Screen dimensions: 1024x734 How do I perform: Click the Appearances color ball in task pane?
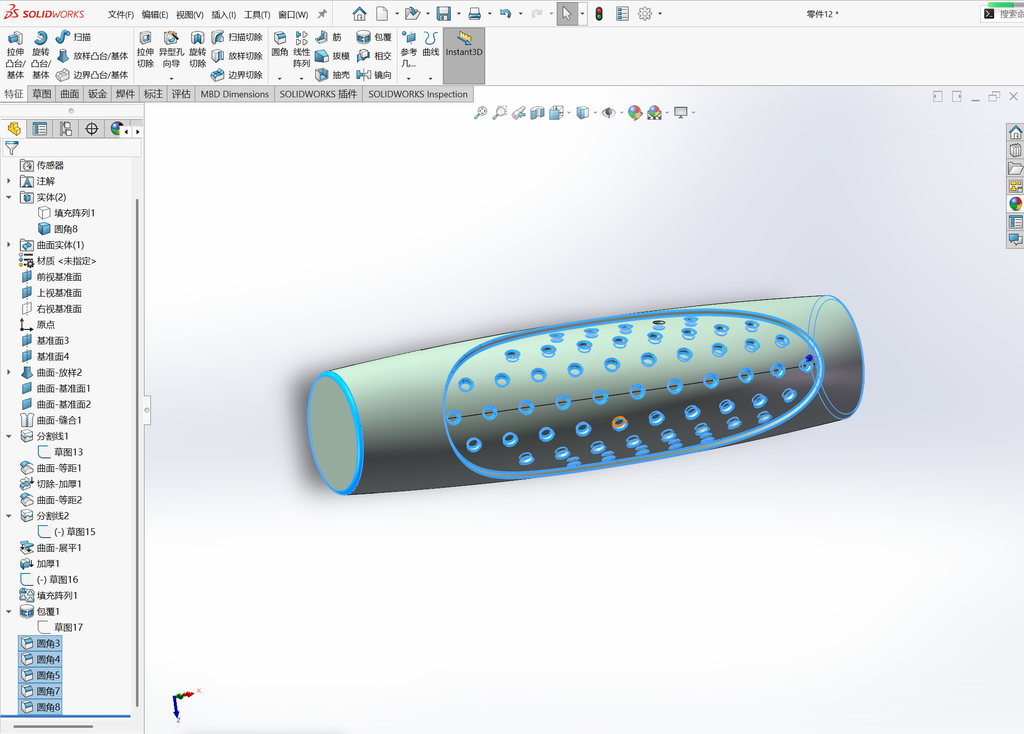click(1016, 204)
